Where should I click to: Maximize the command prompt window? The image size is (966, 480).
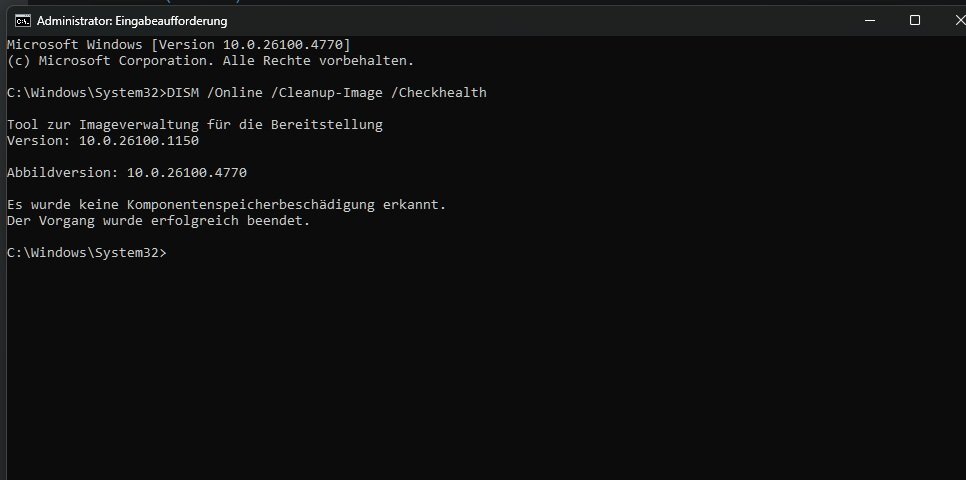pyautogui.click(x=915, y=20)
